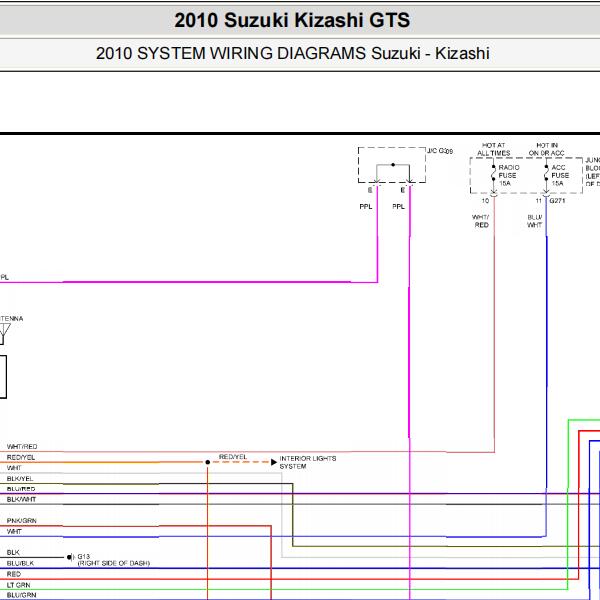Click 'BLU/BLK' wire label

click(20, 563)
